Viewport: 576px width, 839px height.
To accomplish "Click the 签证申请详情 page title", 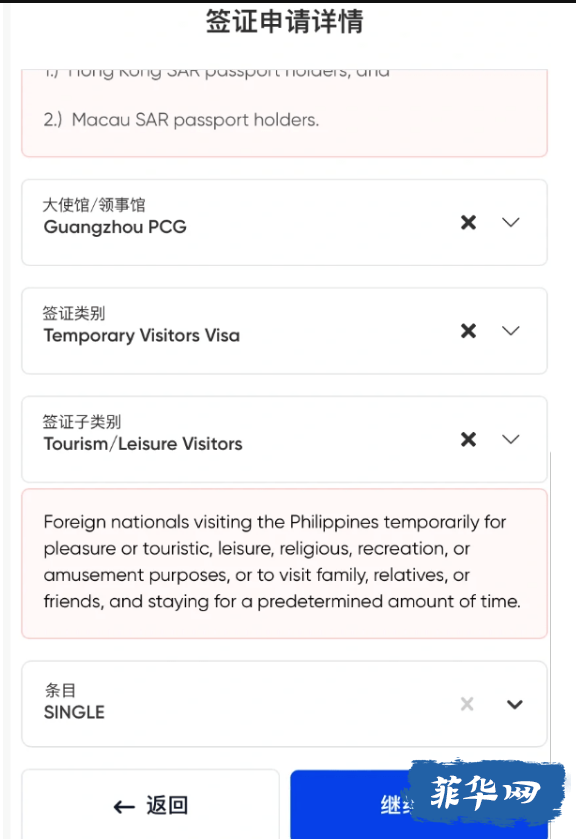I will point(285,22).
